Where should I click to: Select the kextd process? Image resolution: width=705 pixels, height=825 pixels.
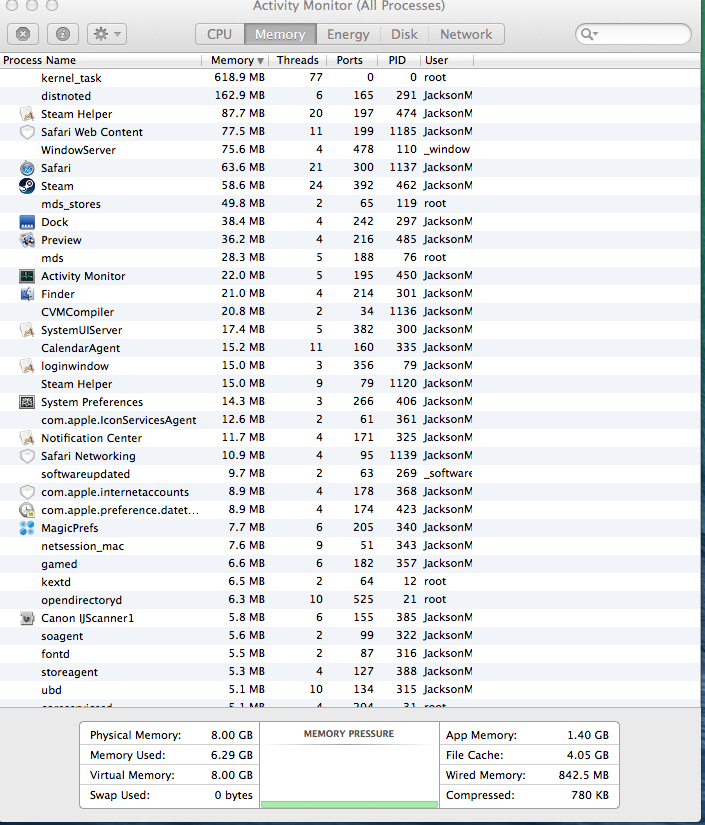tap(352, 582)
